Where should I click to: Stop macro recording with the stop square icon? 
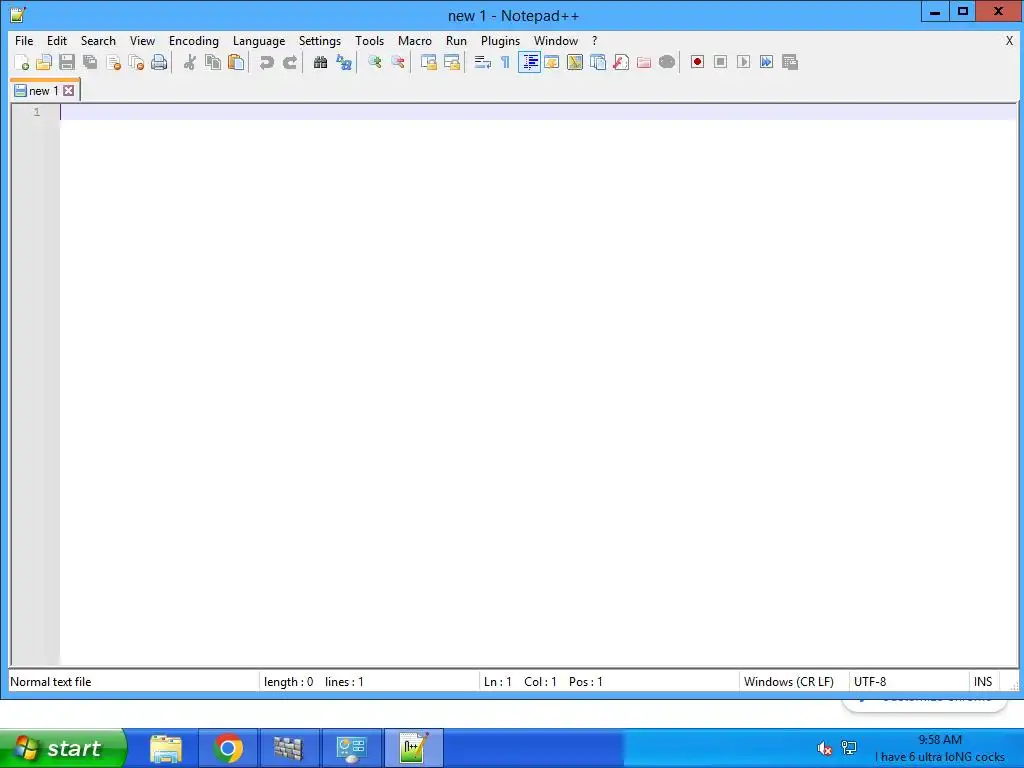720,62
